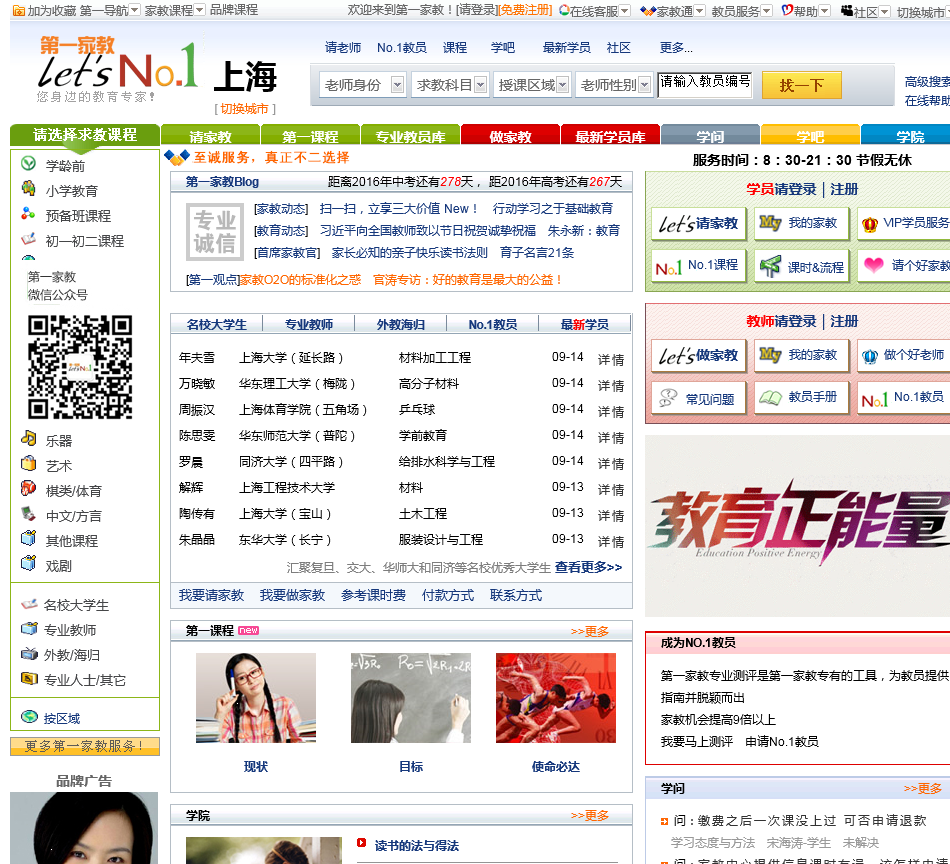Click the 免费注册 link
The height and width of the screenshot is (864, 950).
click(x=525, y=10)
